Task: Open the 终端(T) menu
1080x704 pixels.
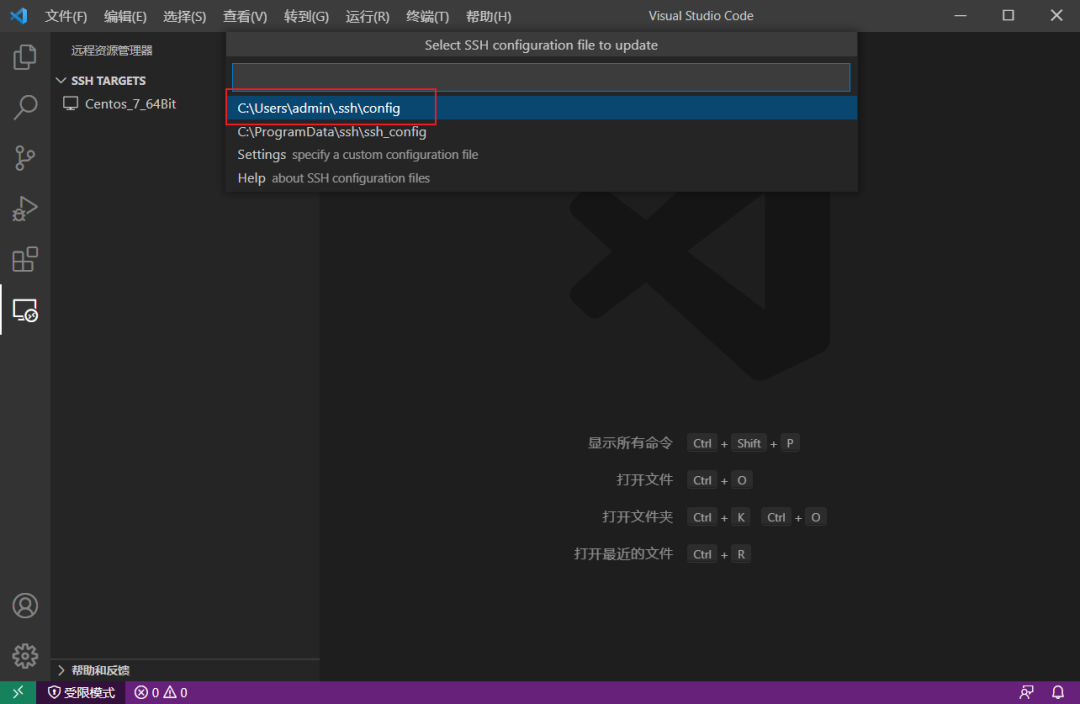Action: (427, 16)
